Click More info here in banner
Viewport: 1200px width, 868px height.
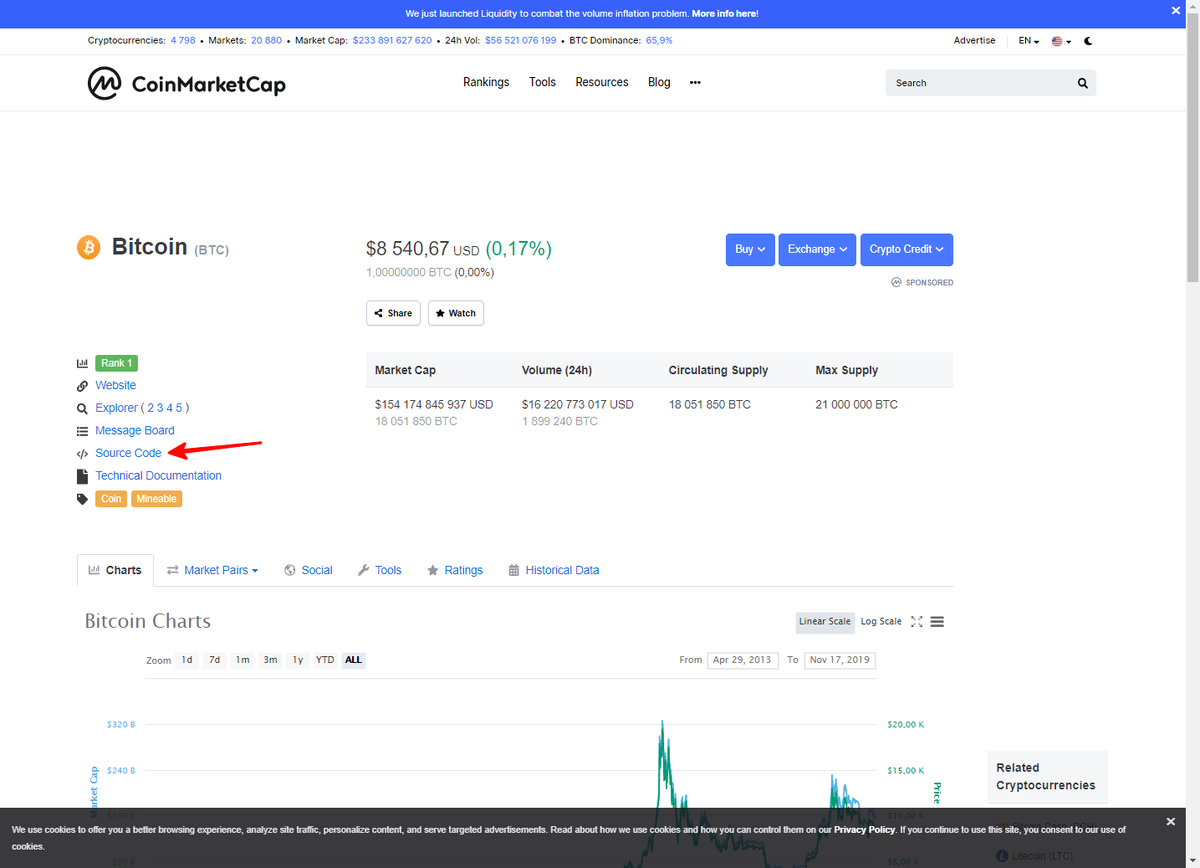pos(724,14)
